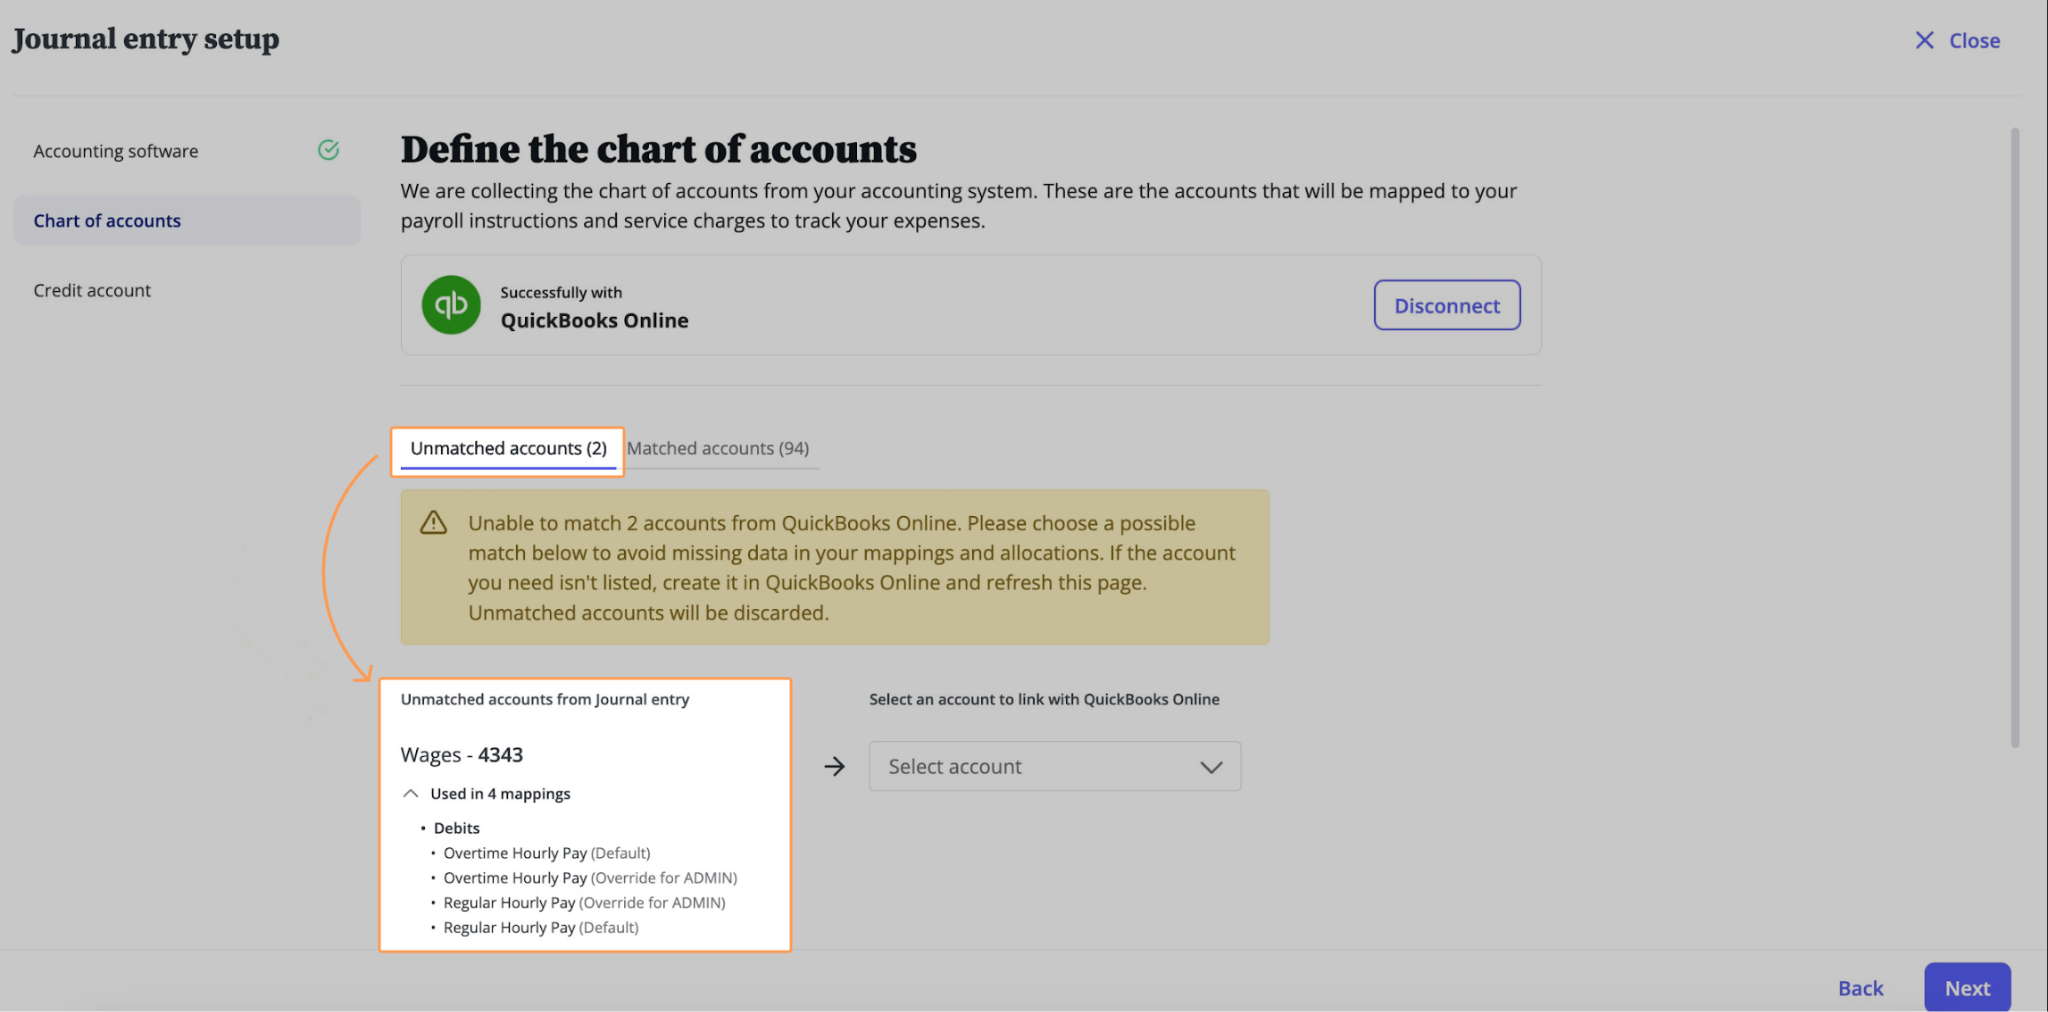Click Select an account to link label
The width and height of the screenshot is (2048, 1012).
(1044, 699)
